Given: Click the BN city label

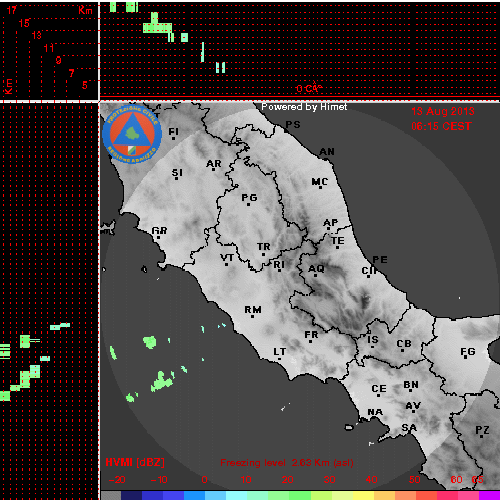Looking at the screenshot, I should click(x=411, y=385).
